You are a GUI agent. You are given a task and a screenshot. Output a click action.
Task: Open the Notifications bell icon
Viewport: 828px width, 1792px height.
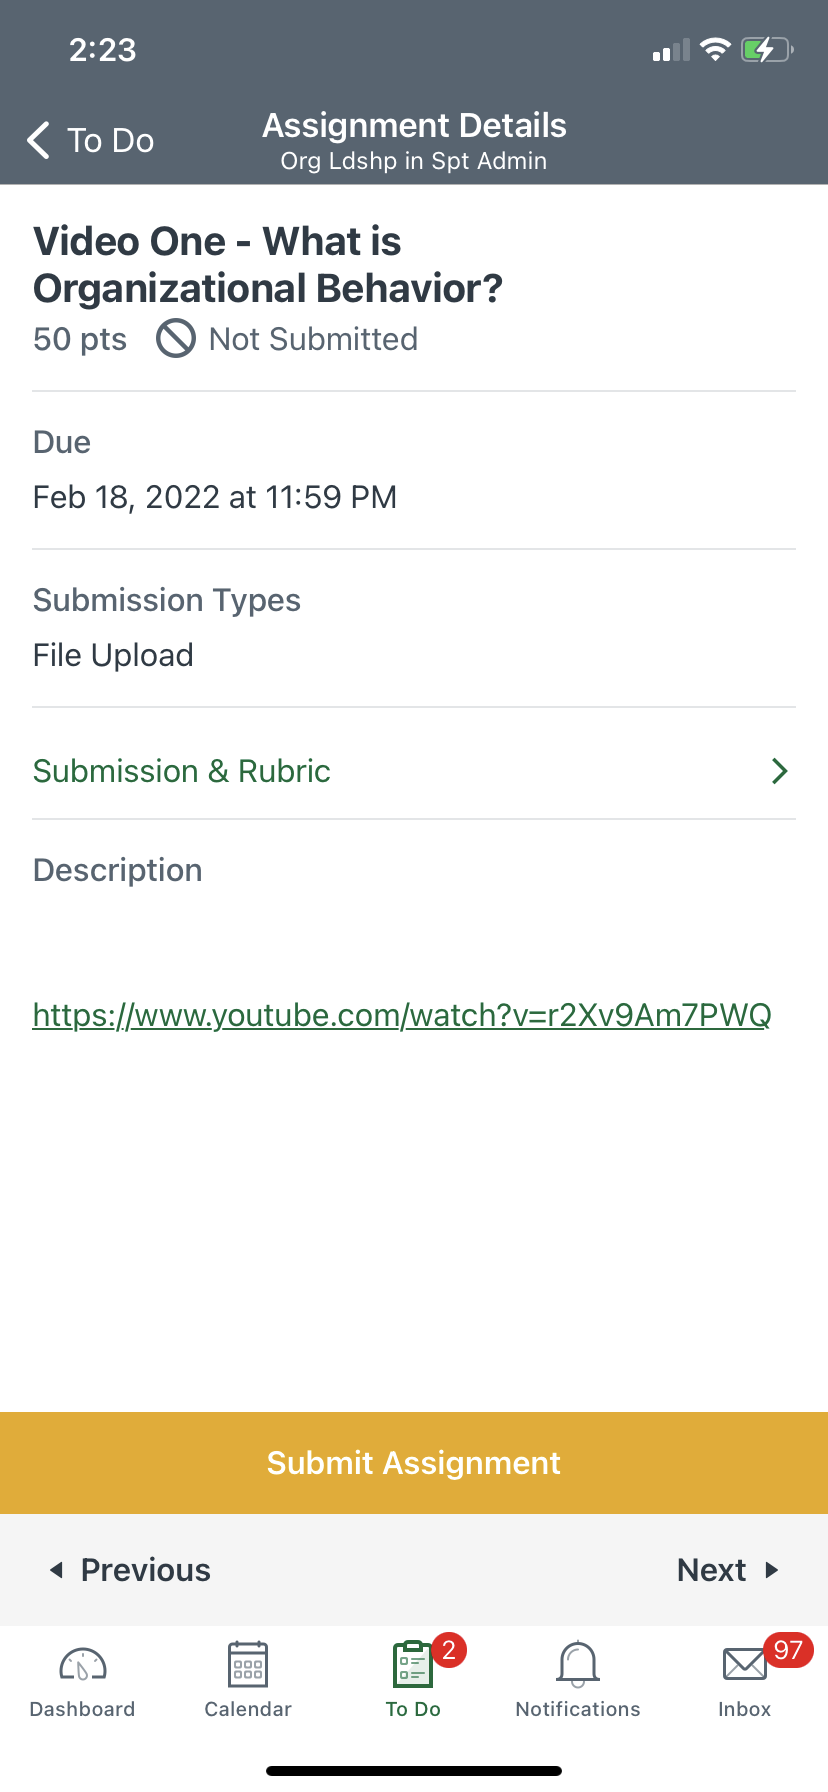578,1665
